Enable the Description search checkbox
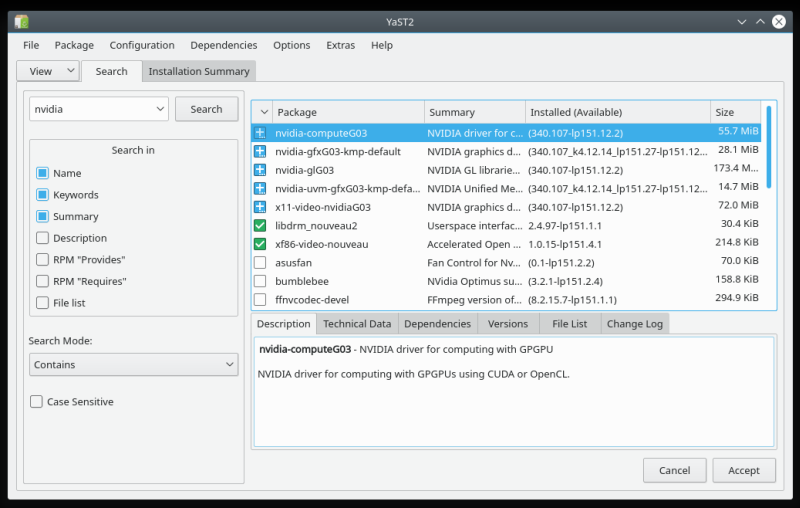 coord(42,238)
